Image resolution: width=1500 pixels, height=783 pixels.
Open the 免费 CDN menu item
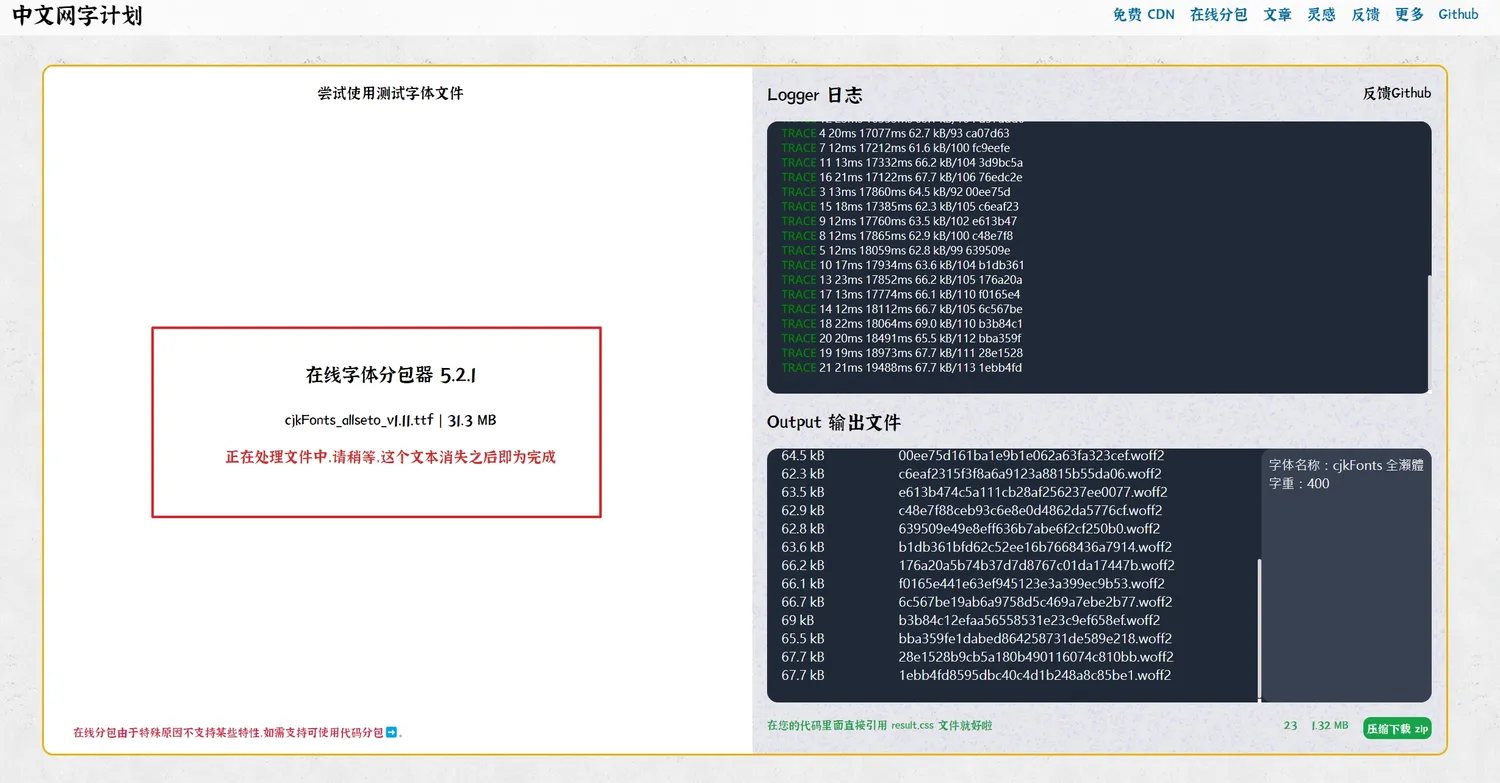(x=1143, y=15)
